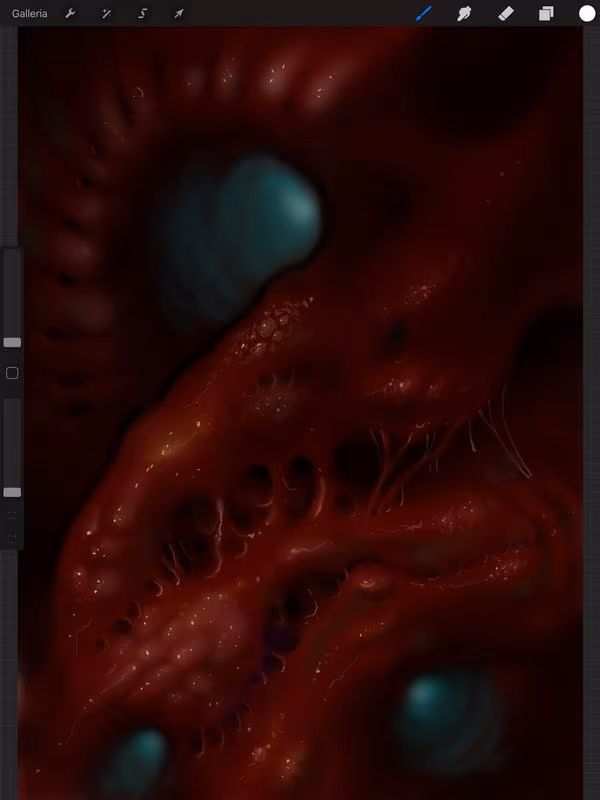600x800 pixels.
Task: Open the Actions wrench menu
Action: pos(70,14)
